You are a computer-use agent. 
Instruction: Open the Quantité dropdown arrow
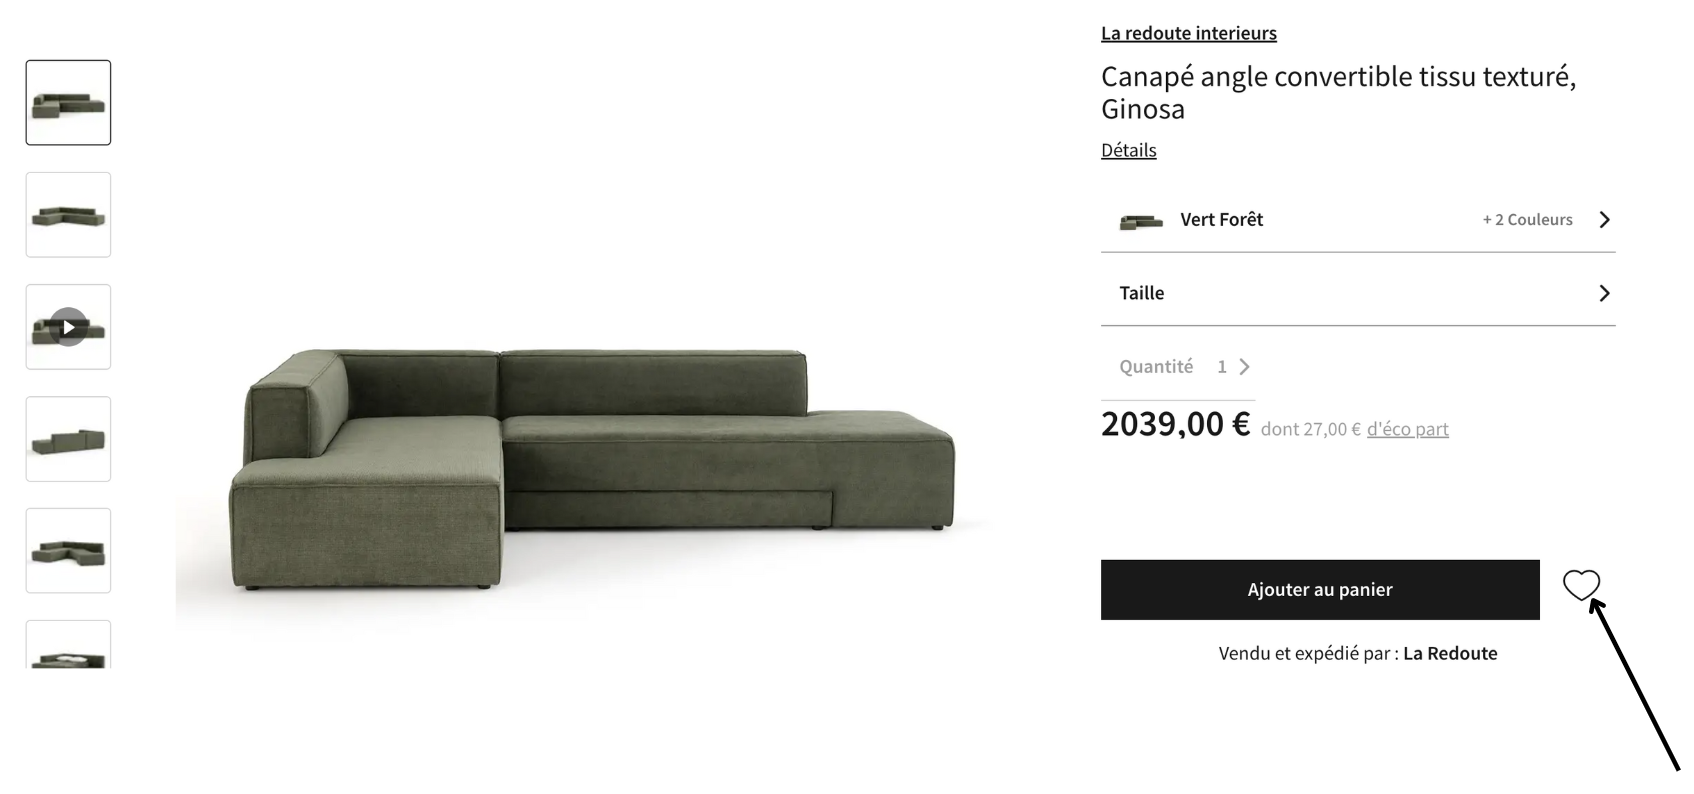1244,367
